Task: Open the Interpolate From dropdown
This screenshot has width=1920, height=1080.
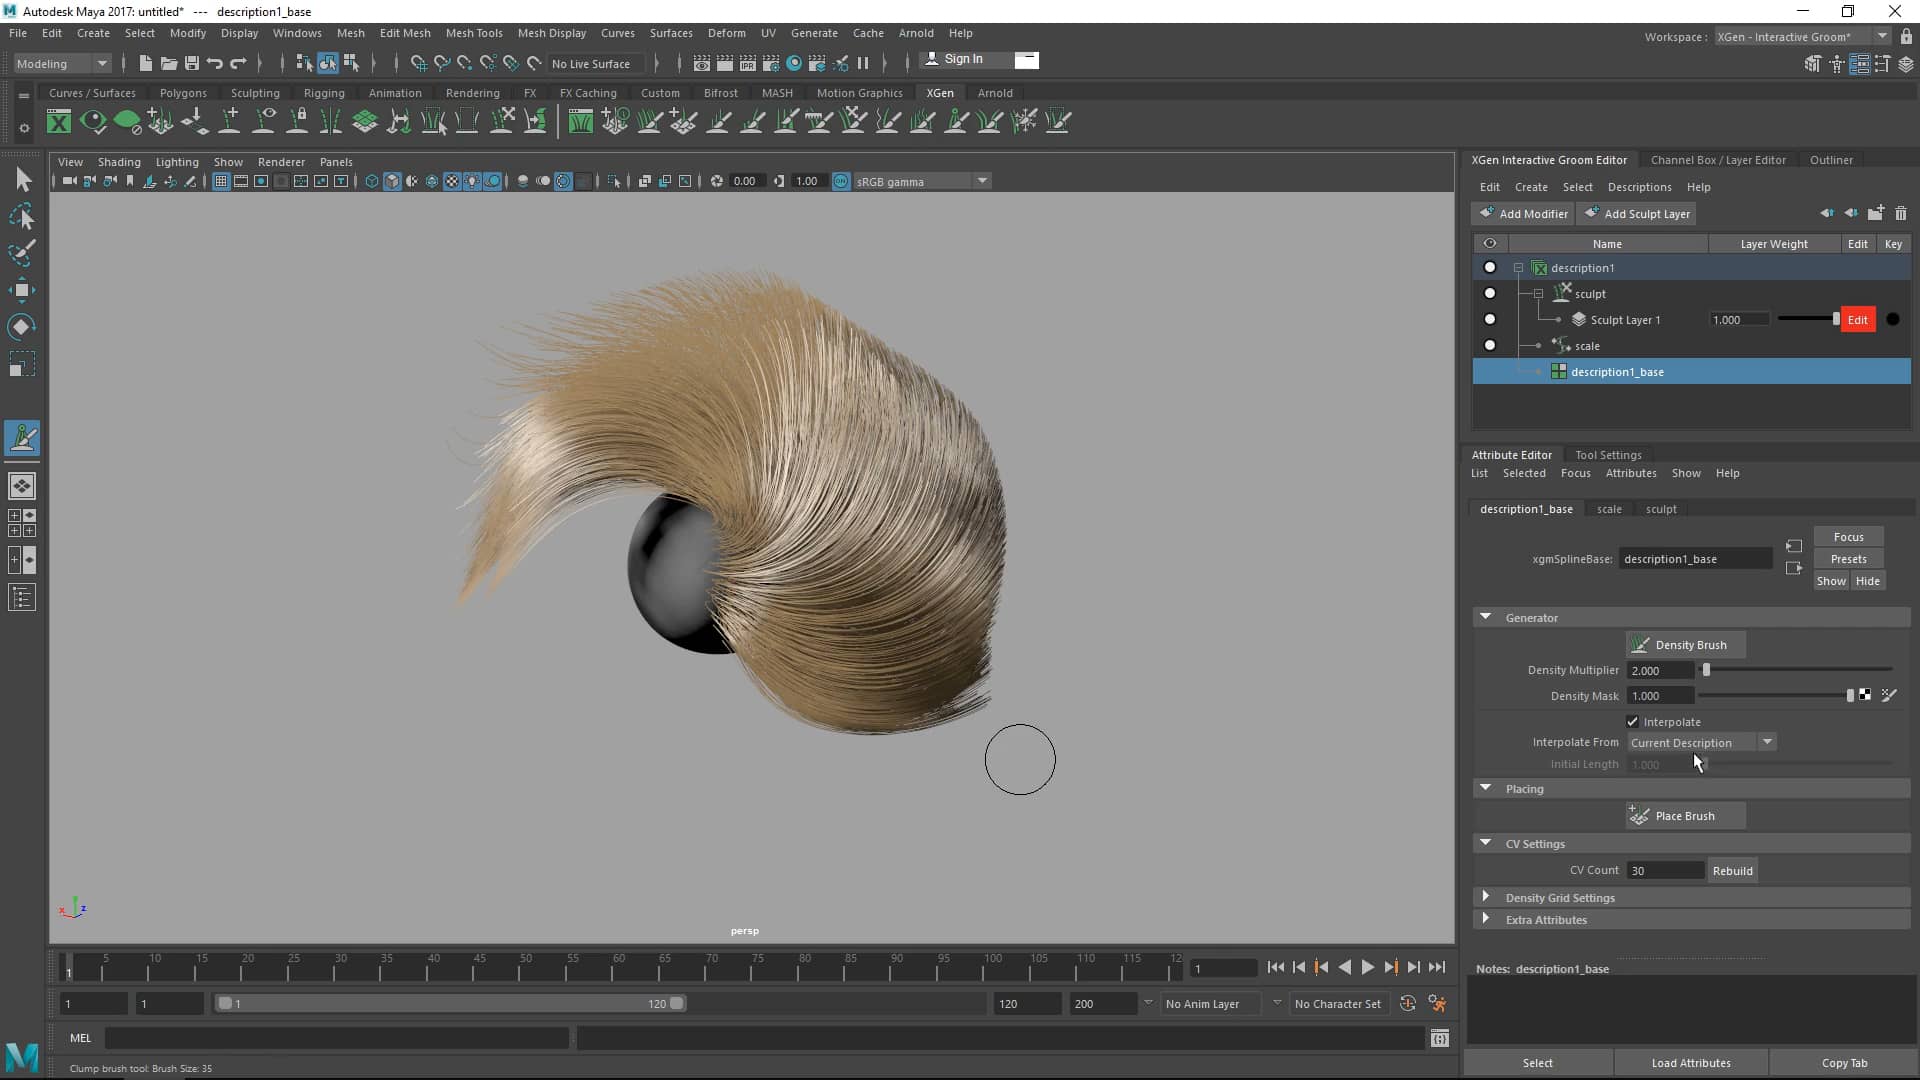Action: (x=1766, y=742)
